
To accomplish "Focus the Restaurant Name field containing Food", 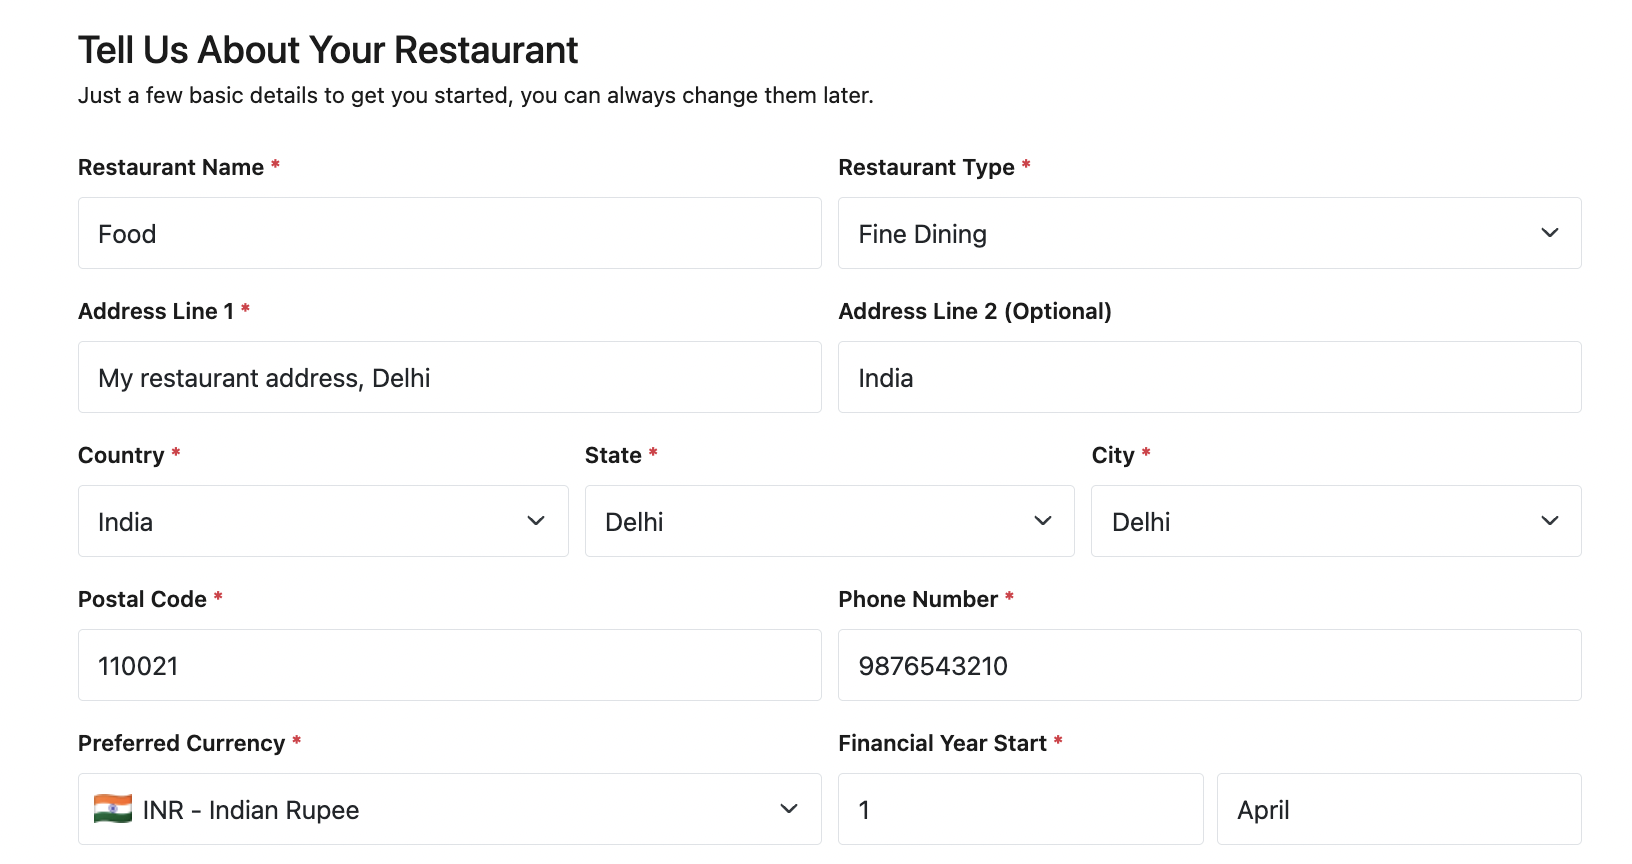I will (x=450, y=233).
